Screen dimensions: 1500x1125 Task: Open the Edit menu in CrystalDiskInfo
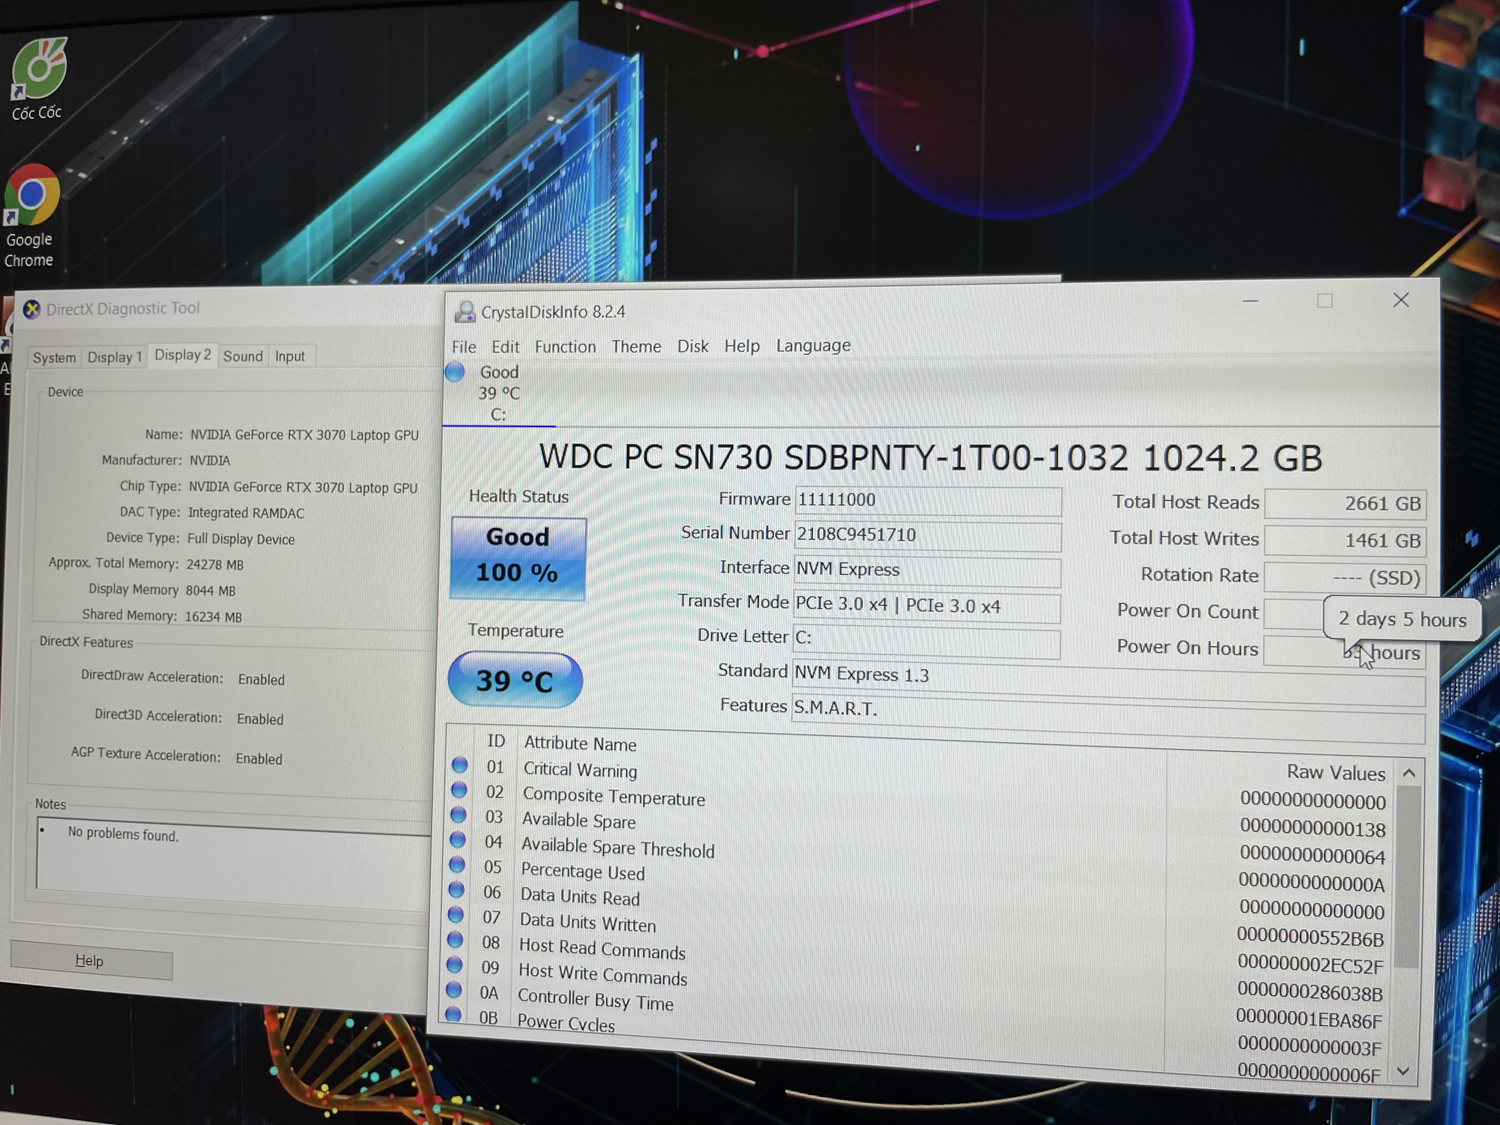click(505, 347)
